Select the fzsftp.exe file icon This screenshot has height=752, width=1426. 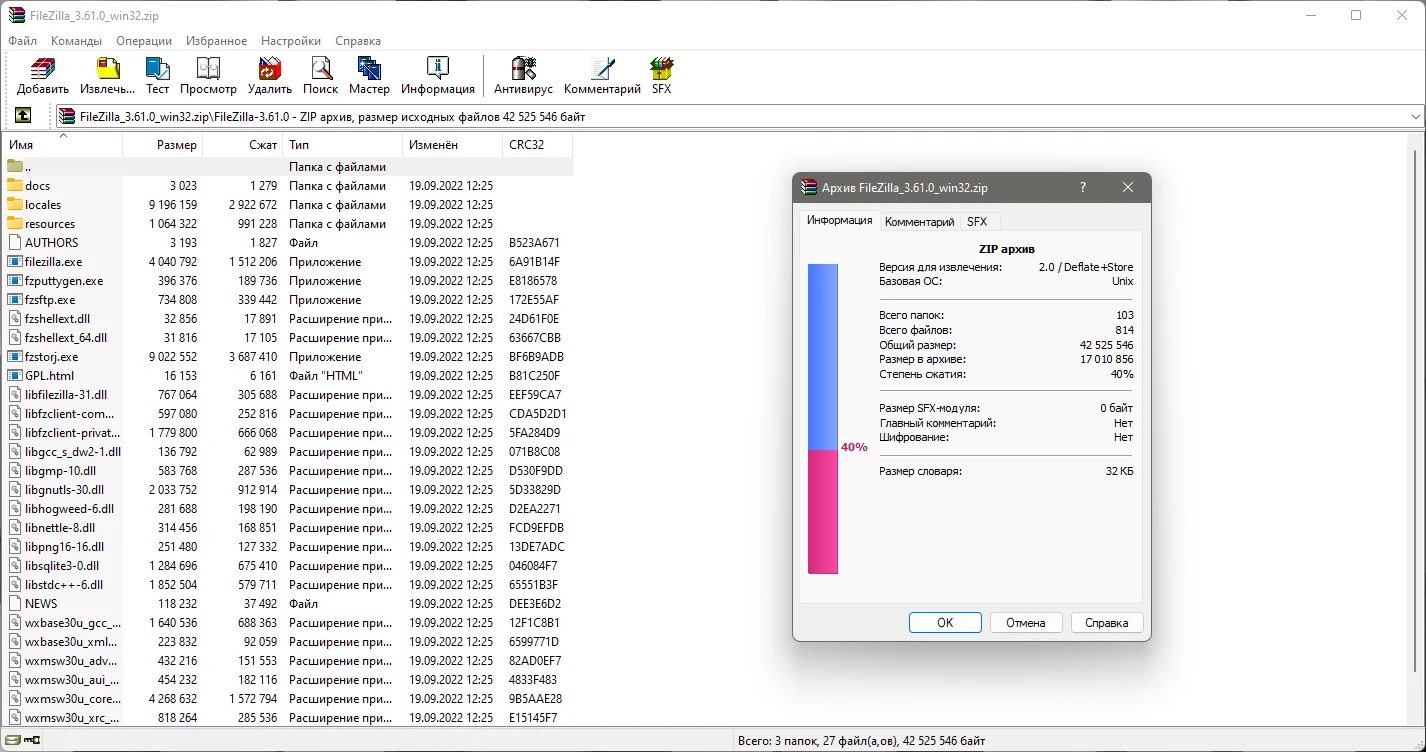coord(15,299)
